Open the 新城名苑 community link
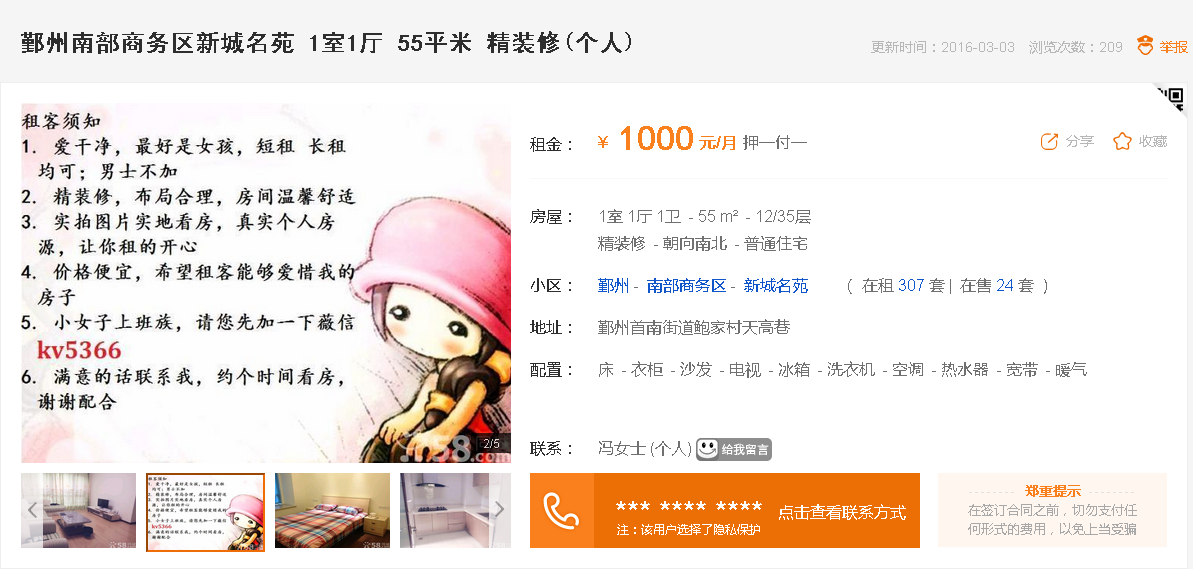This screenshot has height=569, width=1193. [x=775, y=286]
